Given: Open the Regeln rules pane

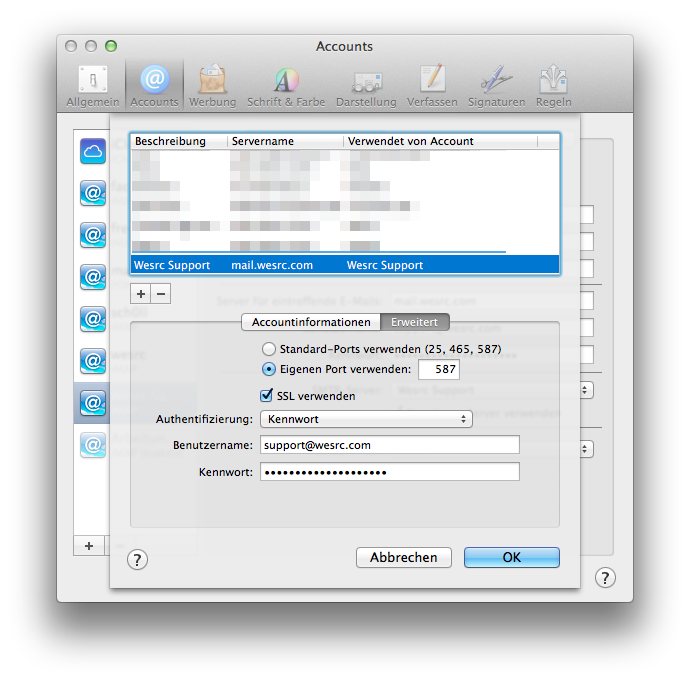Looking at the screenshot, I should pyautogui.click(x=554, y=86).
